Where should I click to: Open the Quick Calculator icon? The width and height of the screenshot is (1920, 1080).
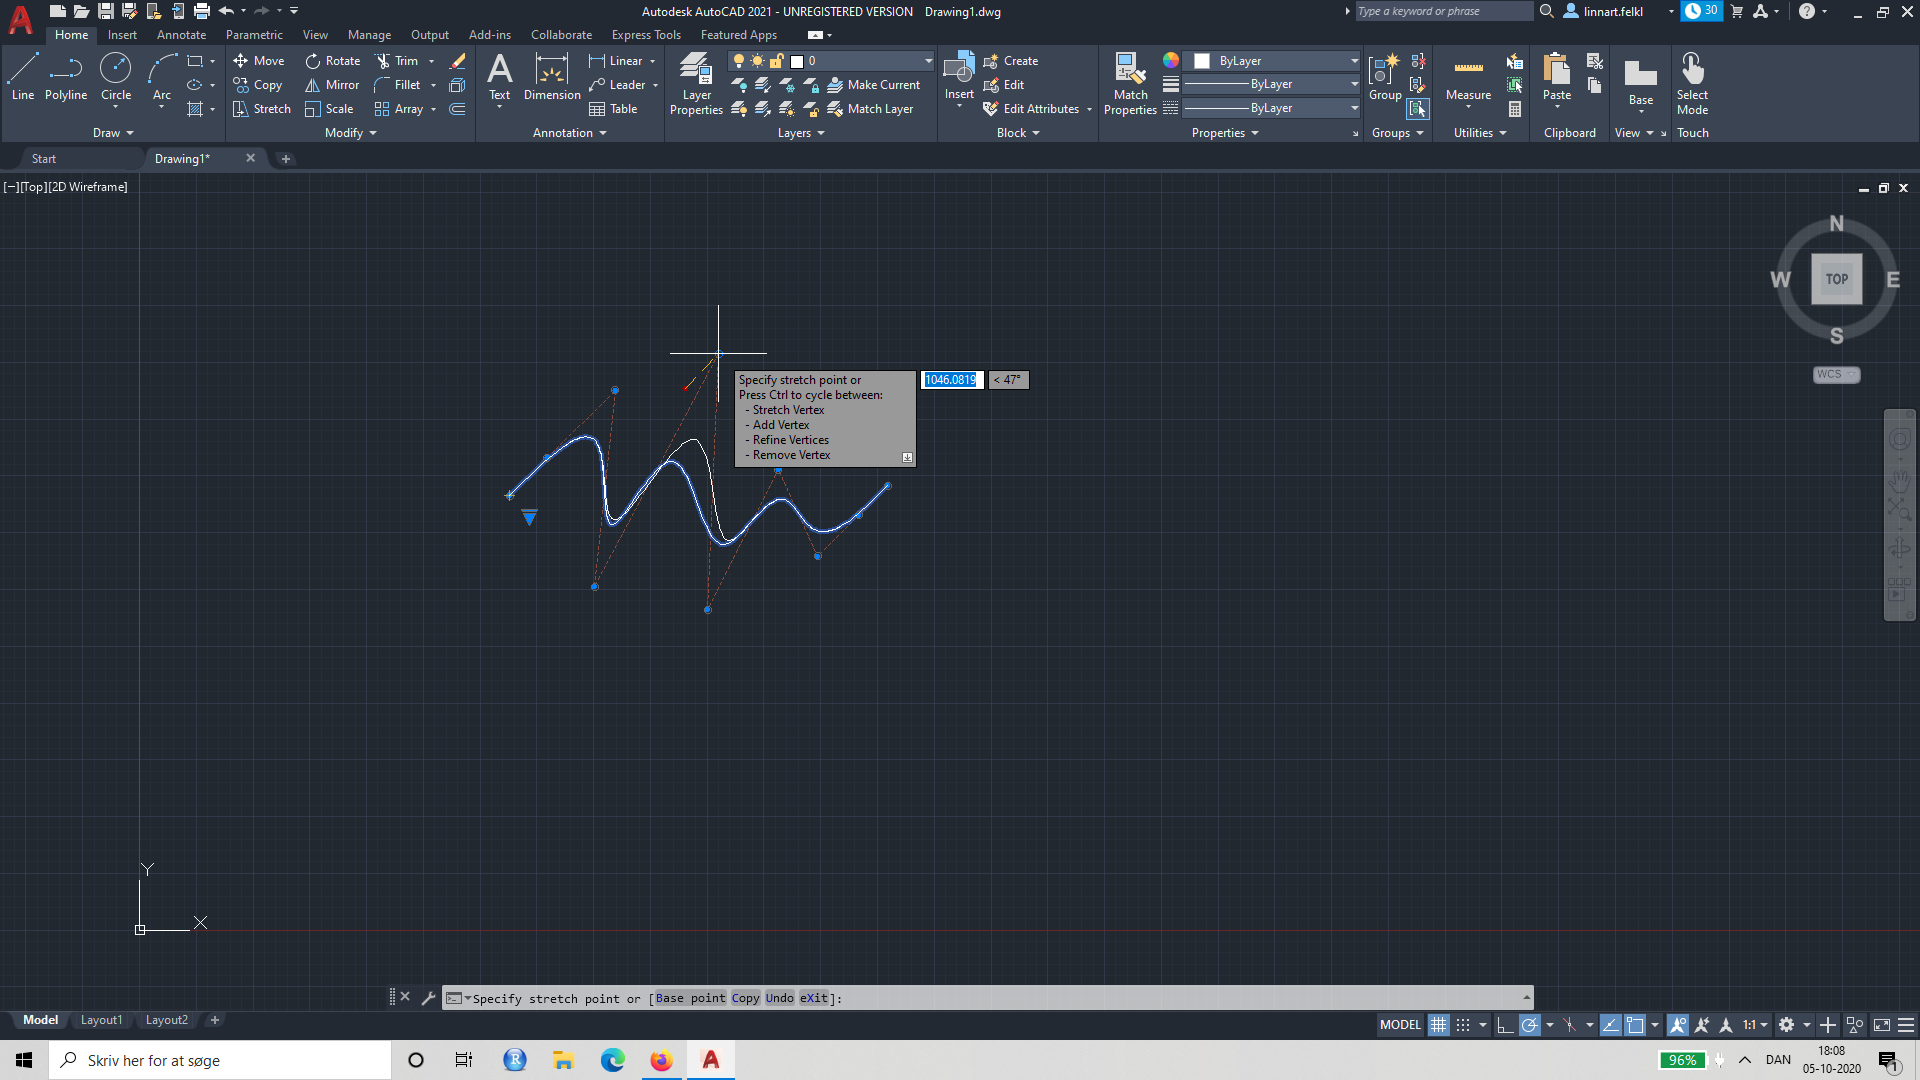click(x=1515, y=109)
